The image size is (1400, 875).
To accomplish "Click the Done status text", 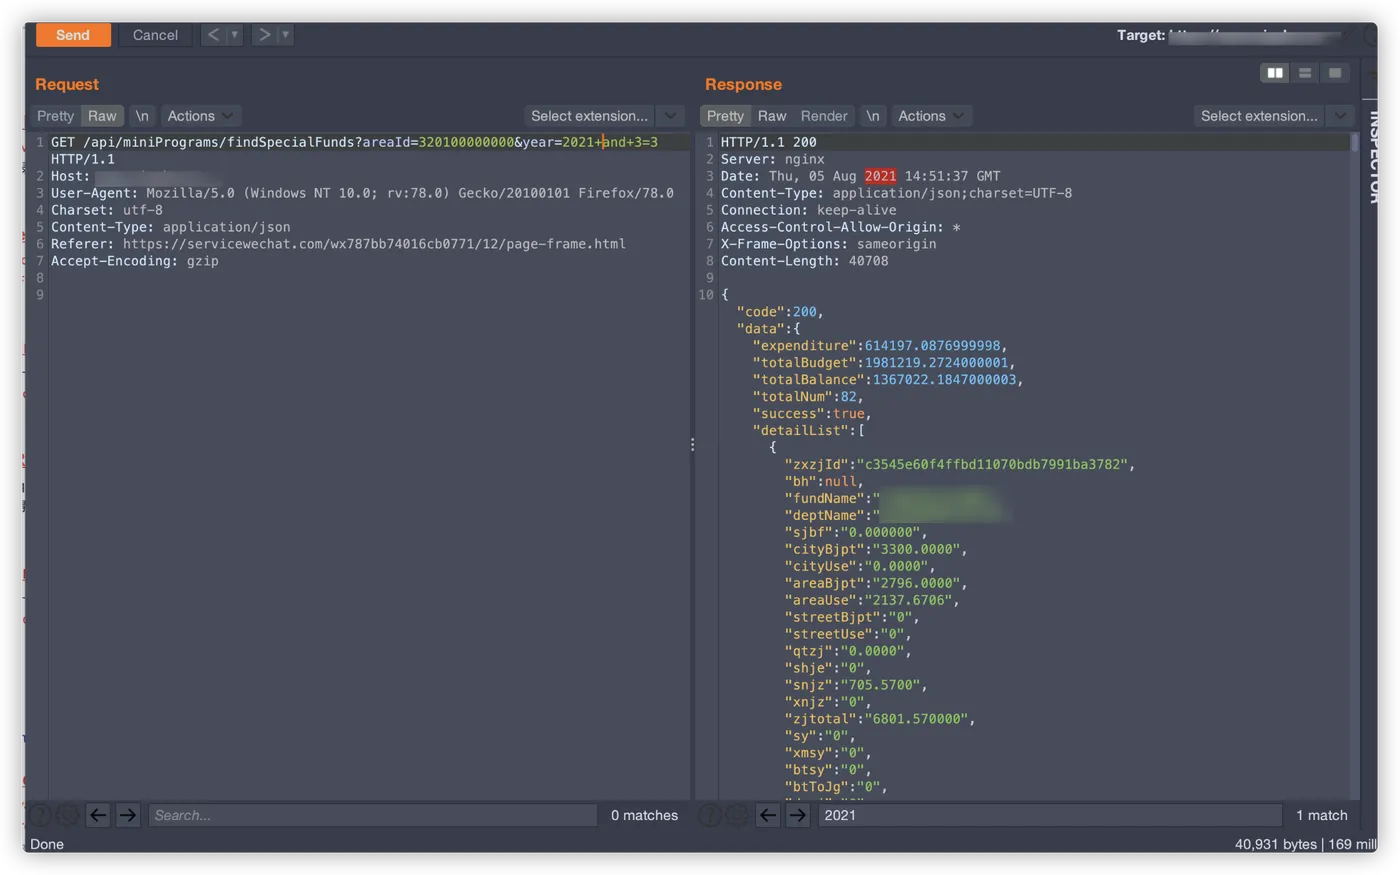I will tap(46, 844).
